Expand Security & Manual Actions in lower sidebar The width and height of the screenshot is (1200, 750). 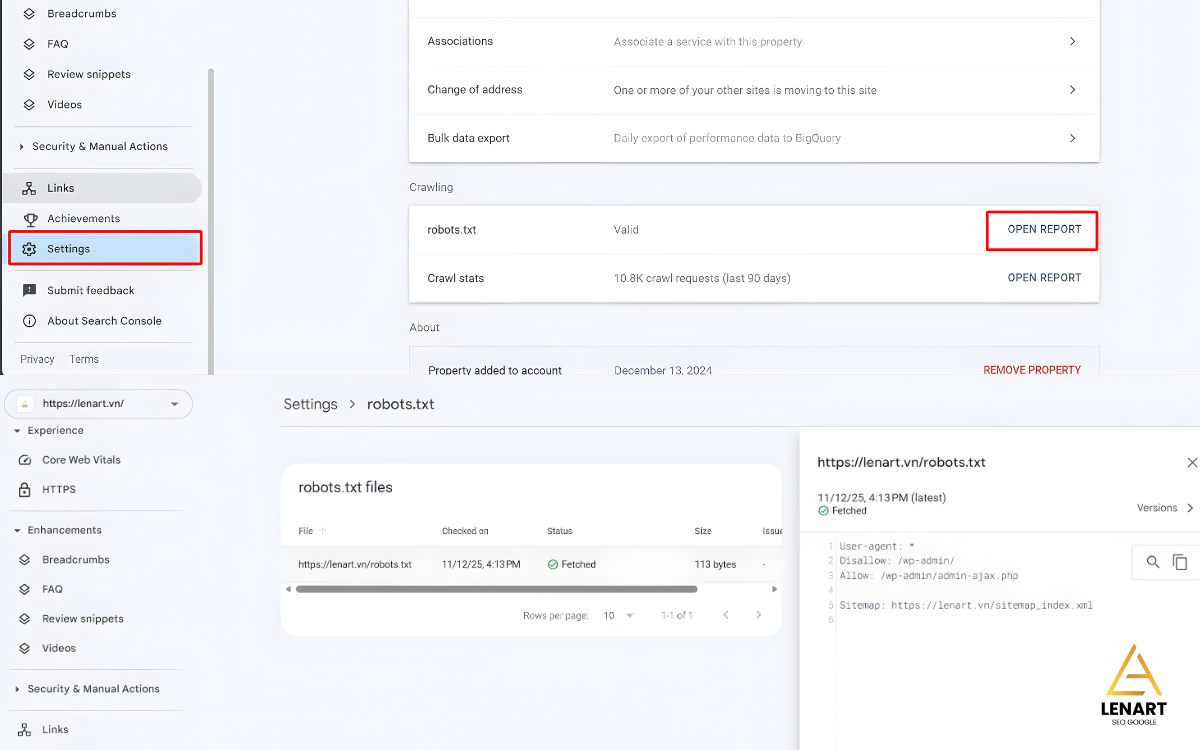[x=17, y=689]
